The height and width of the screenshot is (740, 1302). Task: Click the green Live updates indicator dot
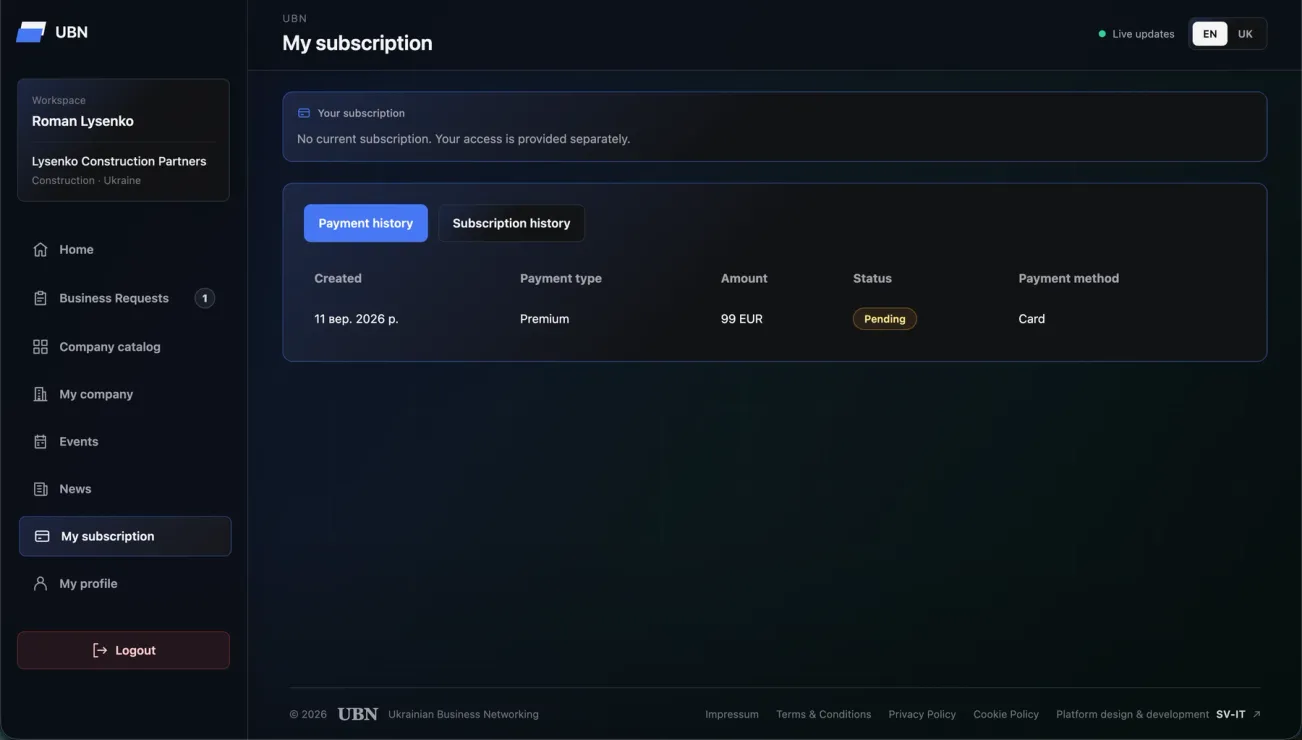[1102, 34]
